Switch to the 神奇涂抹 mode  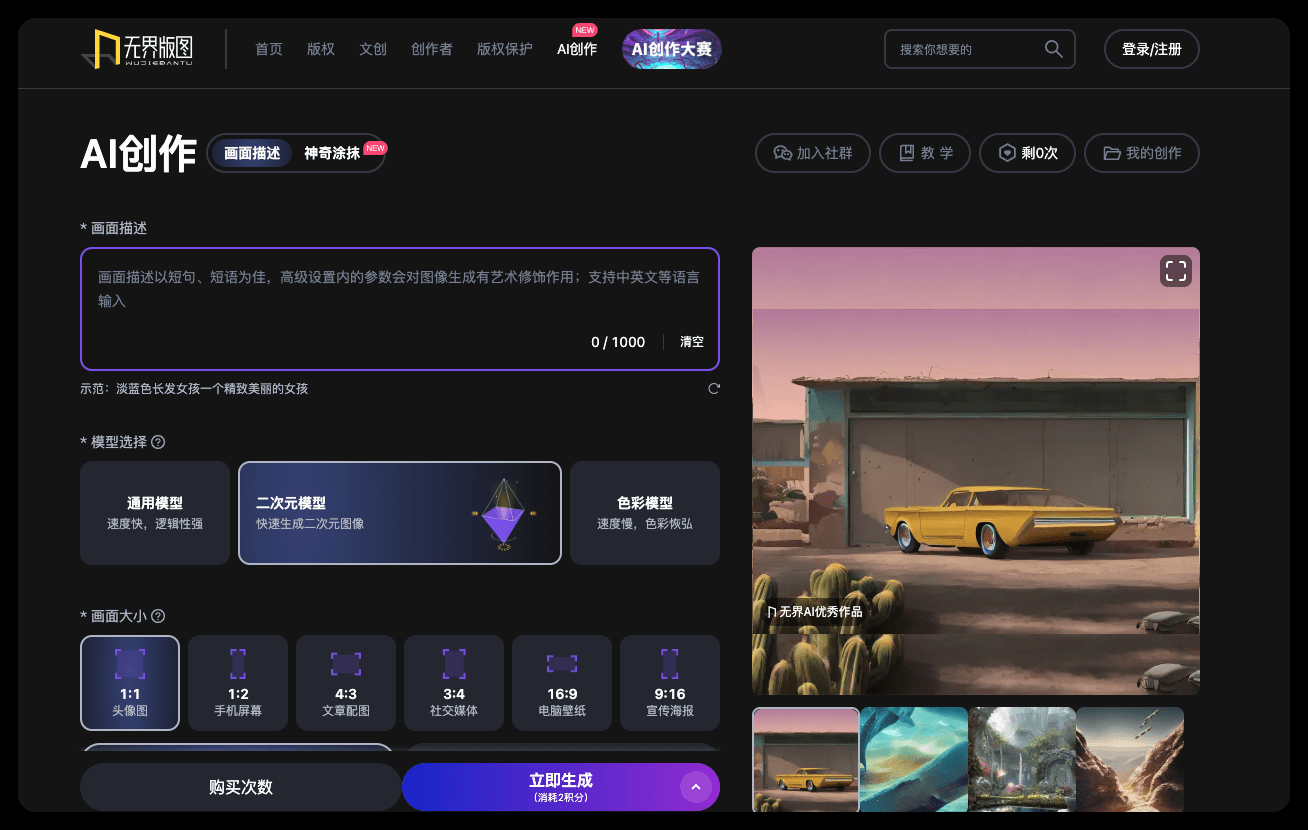333,153
